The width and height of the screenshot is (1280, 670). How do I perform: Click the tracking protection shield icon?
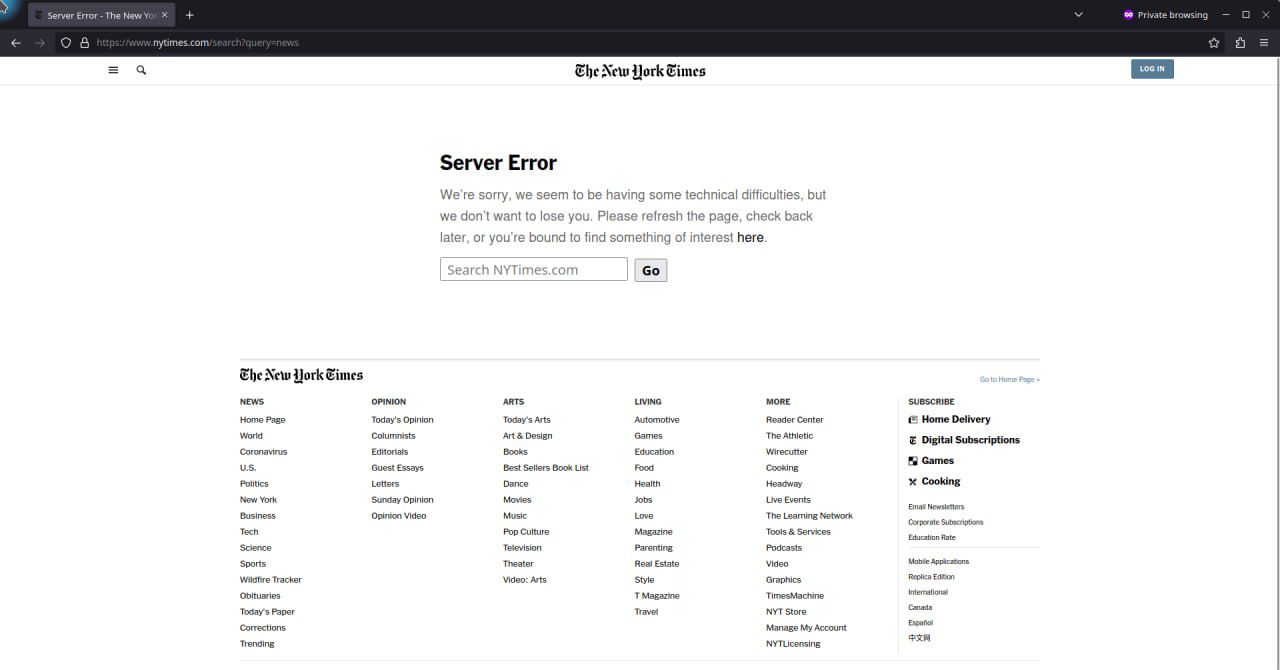(66, 43)
